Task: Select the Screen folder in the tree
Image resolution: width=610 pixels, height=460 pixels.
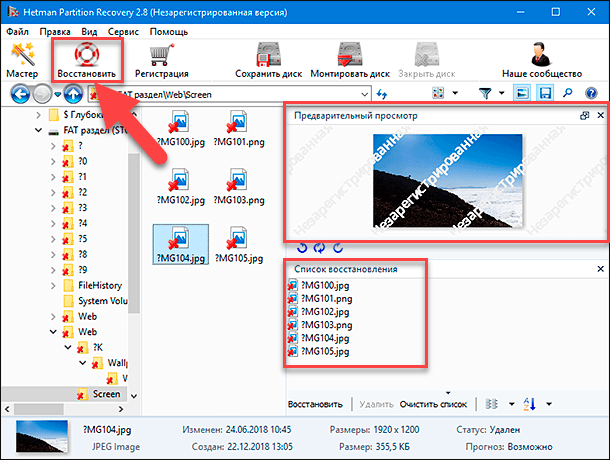Action: point(99,394)
